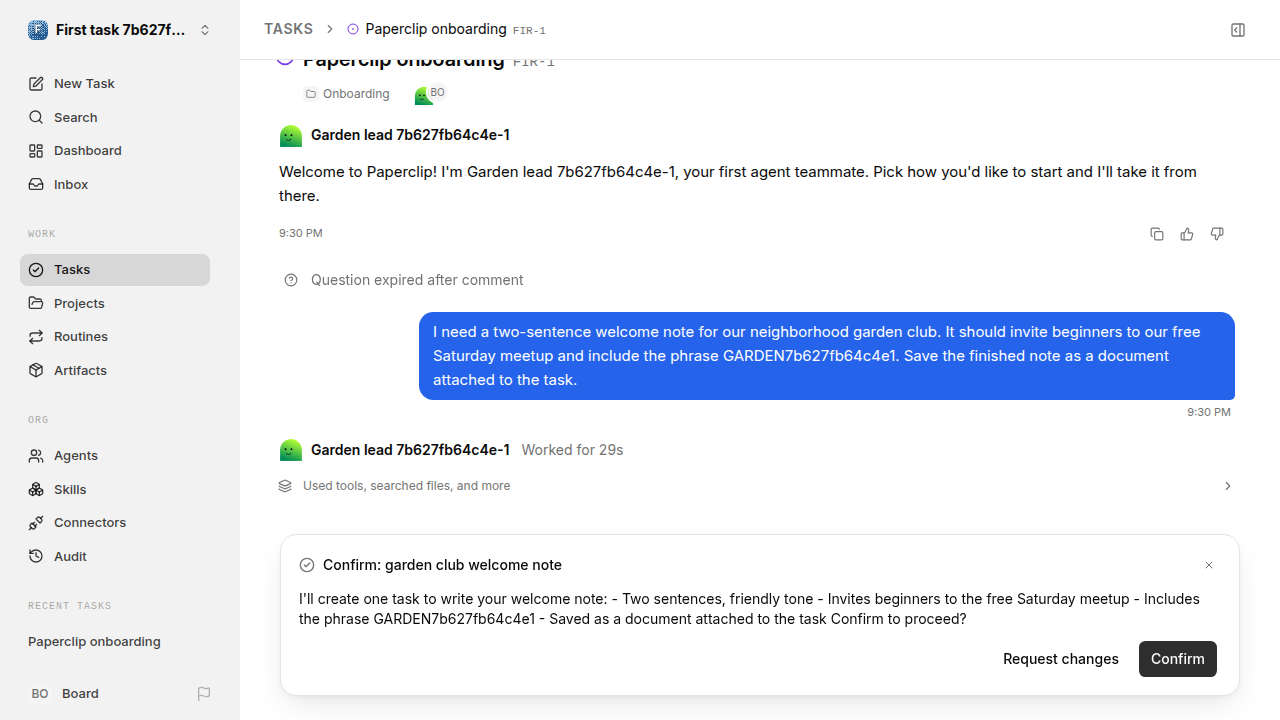Screen dimensions: 1280x720
Task: Click the Projects folder icon
Action: pyautogui.click(x=36, y=303)
